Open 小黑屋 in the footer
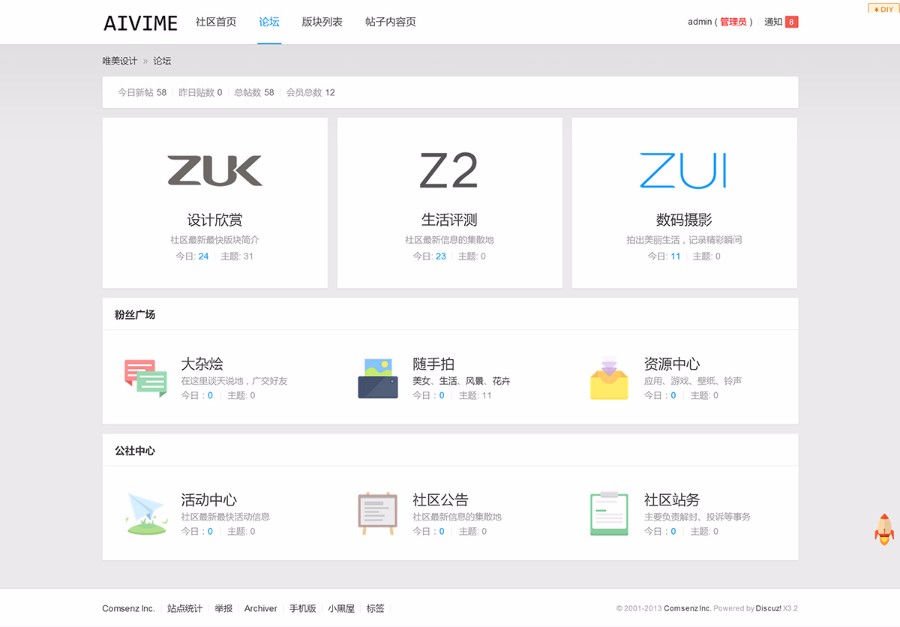Image resolution: width=900 pixels, height=627 pixels. [341, 609]
